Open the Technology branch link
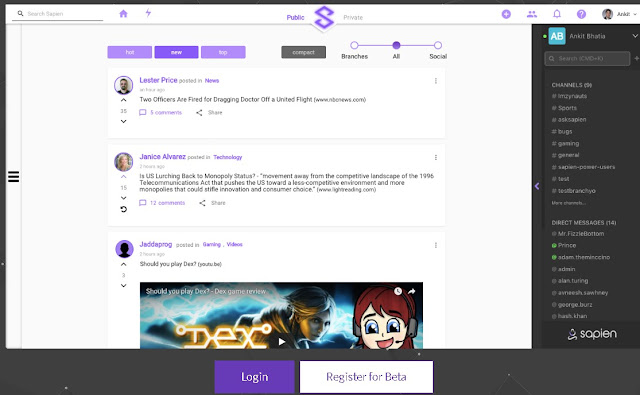640x395 pixels. point(228,157)
